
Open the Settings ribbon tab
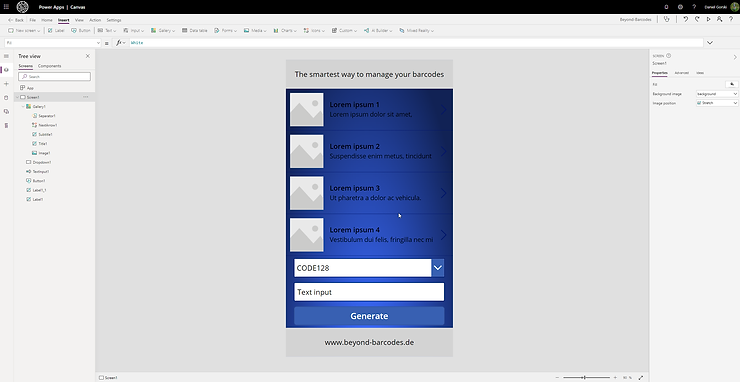tap(114, 20)
